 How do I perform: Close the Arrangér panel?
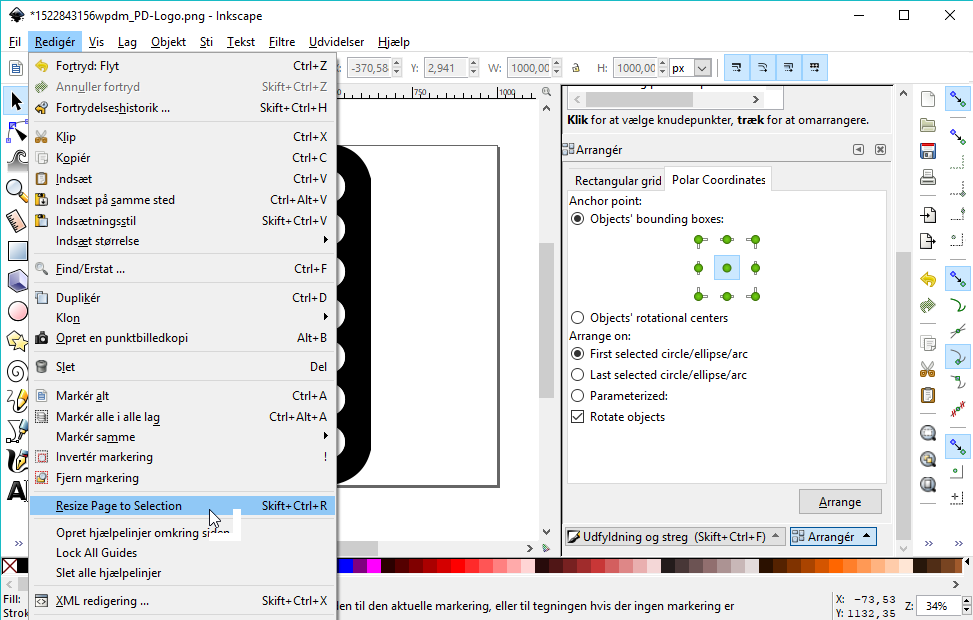[x=880, y=150]
